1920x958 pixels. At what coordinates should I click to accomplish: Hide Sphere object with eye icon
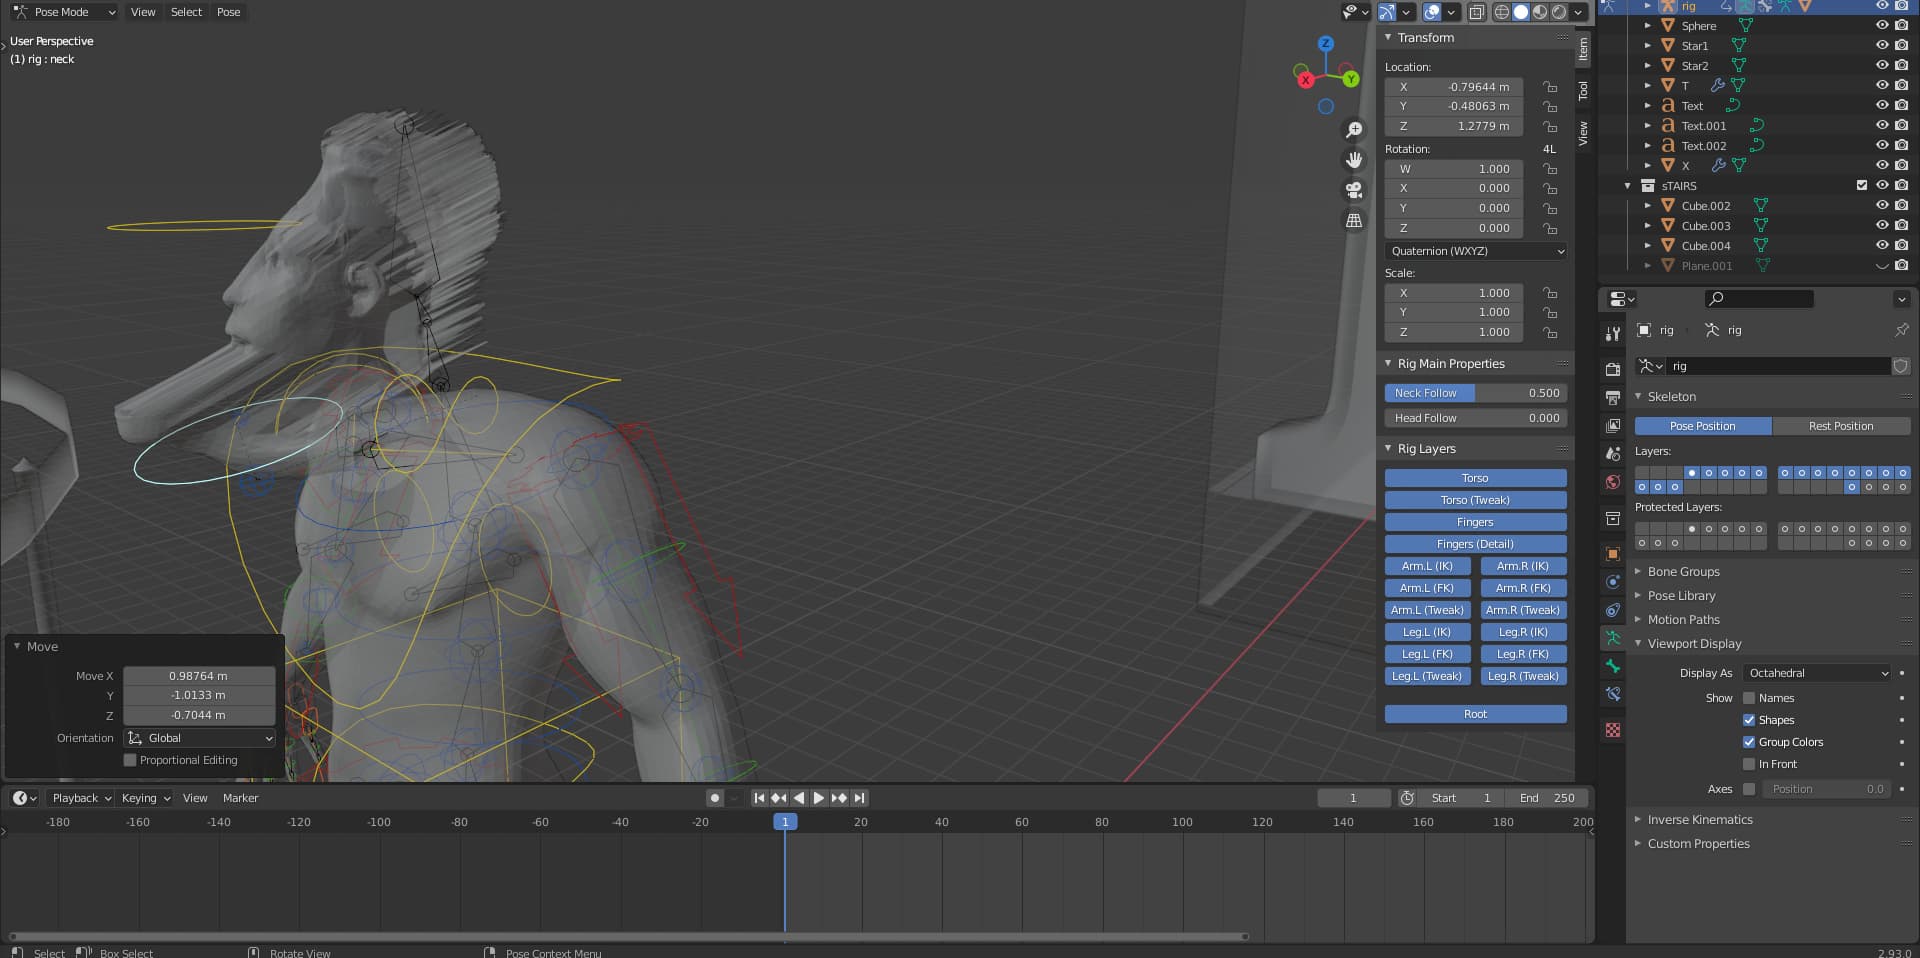pos(1881,26)
